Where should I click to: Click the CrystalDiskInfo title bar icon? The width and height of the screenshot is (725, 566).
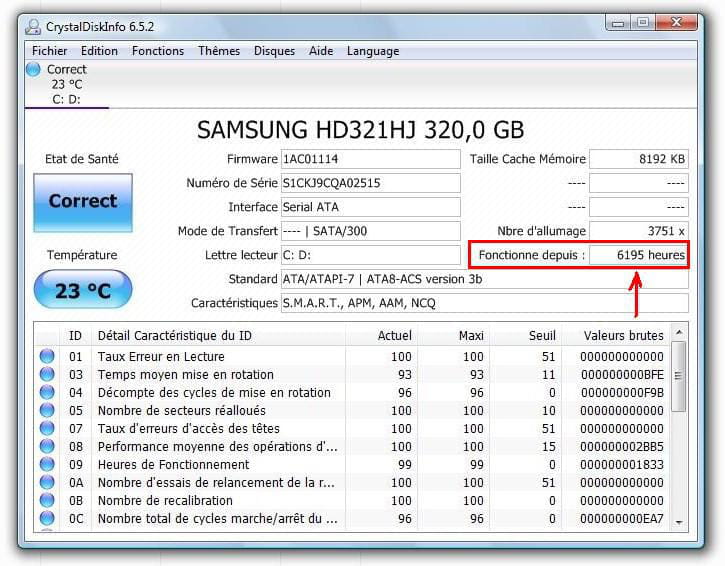(33, 27)
